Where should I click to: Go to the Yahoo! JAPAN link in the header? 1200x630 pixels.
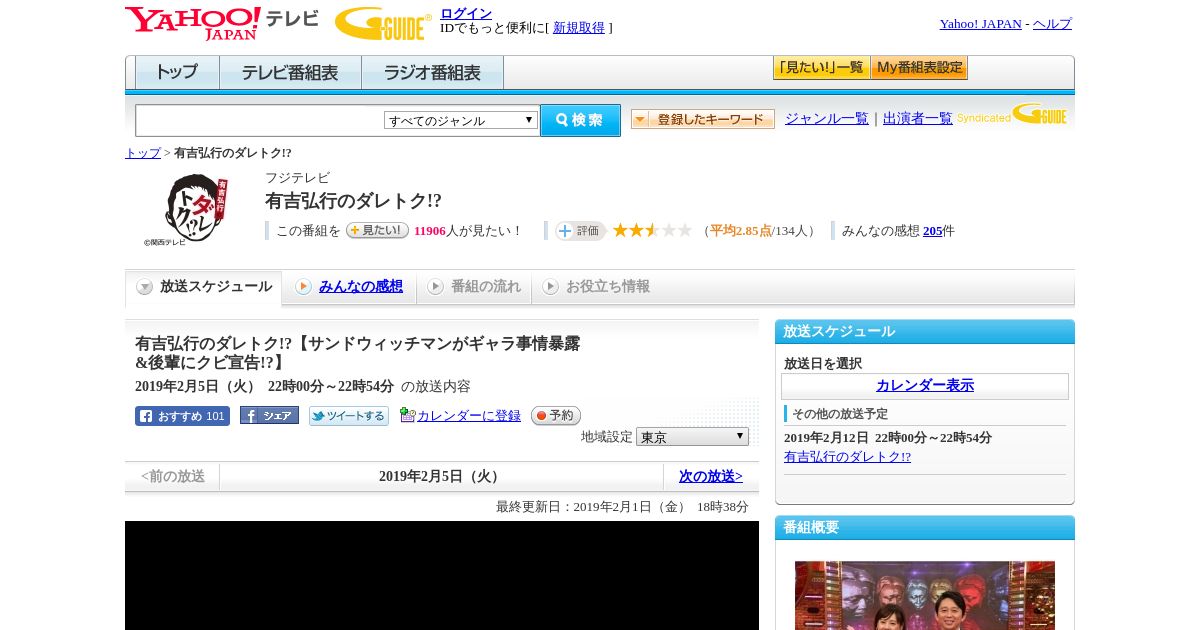tap(980, 24)
